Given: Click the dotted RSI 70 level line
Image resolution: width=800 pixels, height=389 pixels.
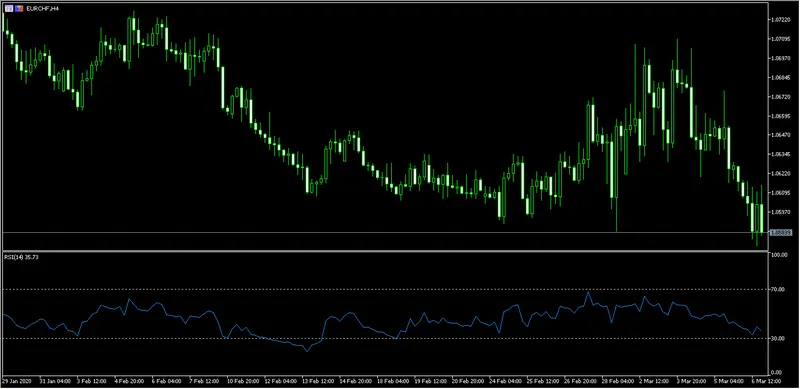Looking at the screenshot, I should click(385, 289).
